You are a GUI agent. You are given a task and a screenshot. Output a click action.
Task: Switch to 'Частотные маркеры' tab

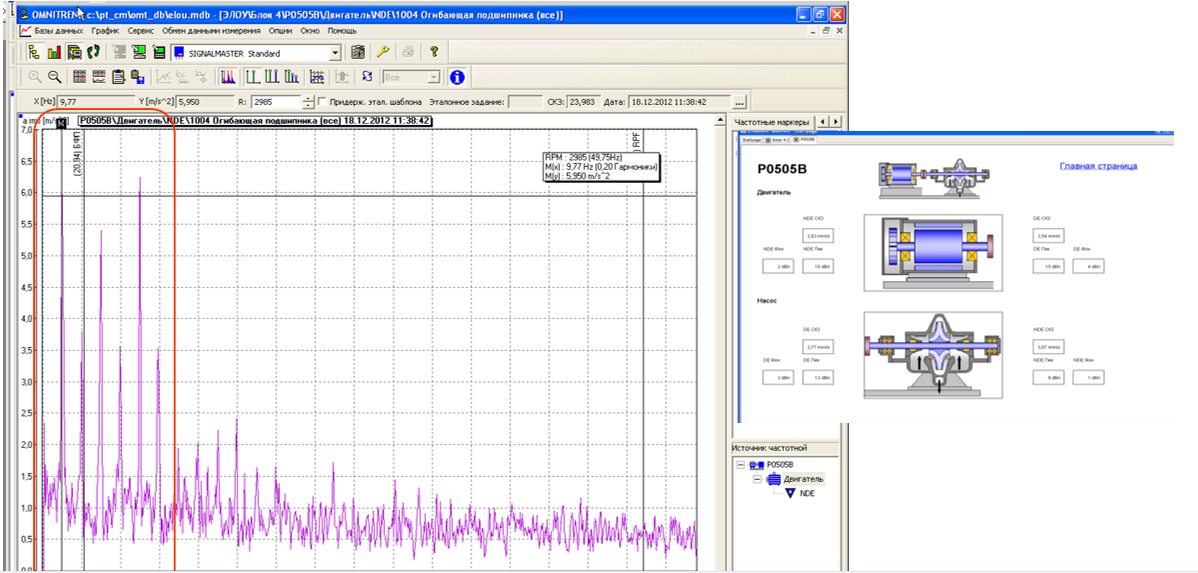click(771, 122)
